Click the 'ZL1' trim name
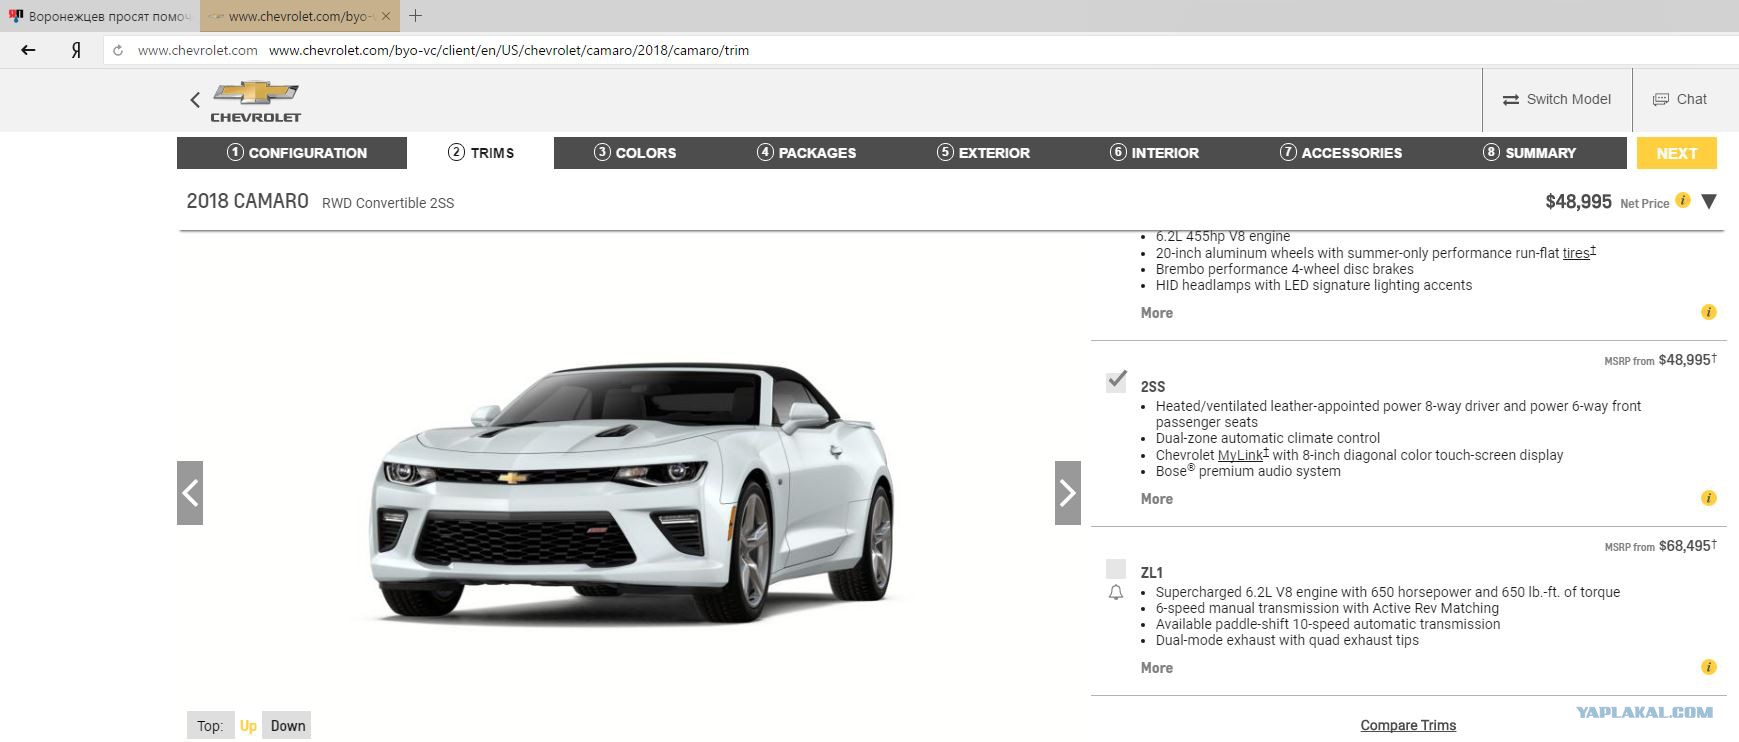The height and width of the screenshot is (742, 1739). 1152,573
